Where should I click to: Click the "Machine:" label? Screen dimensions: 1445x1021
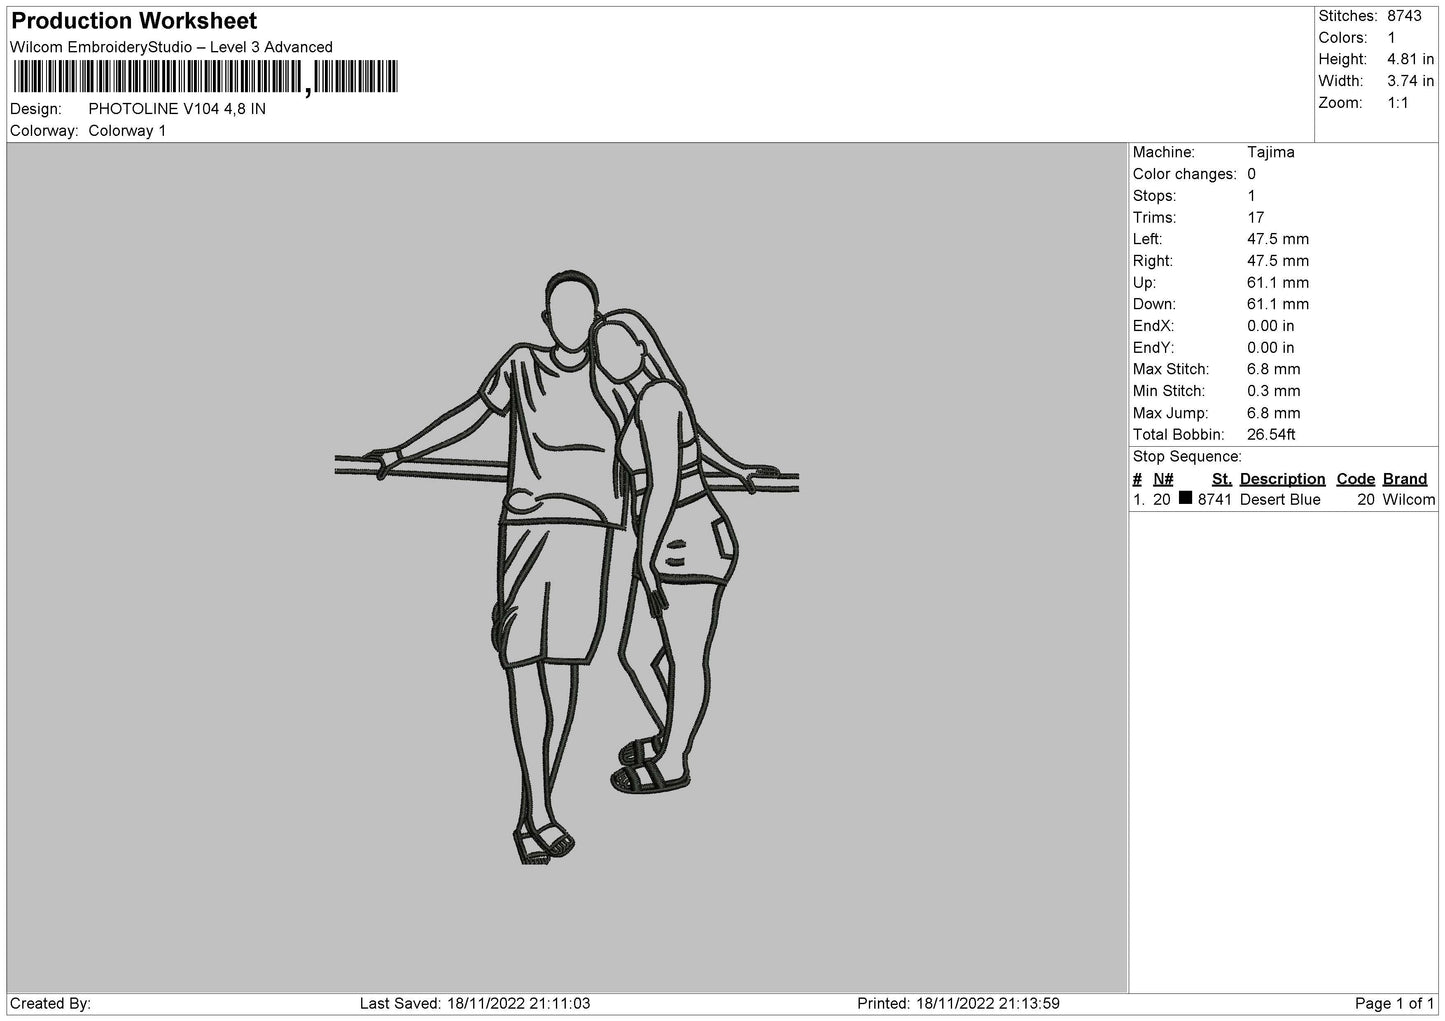(x=1163, y=152)
